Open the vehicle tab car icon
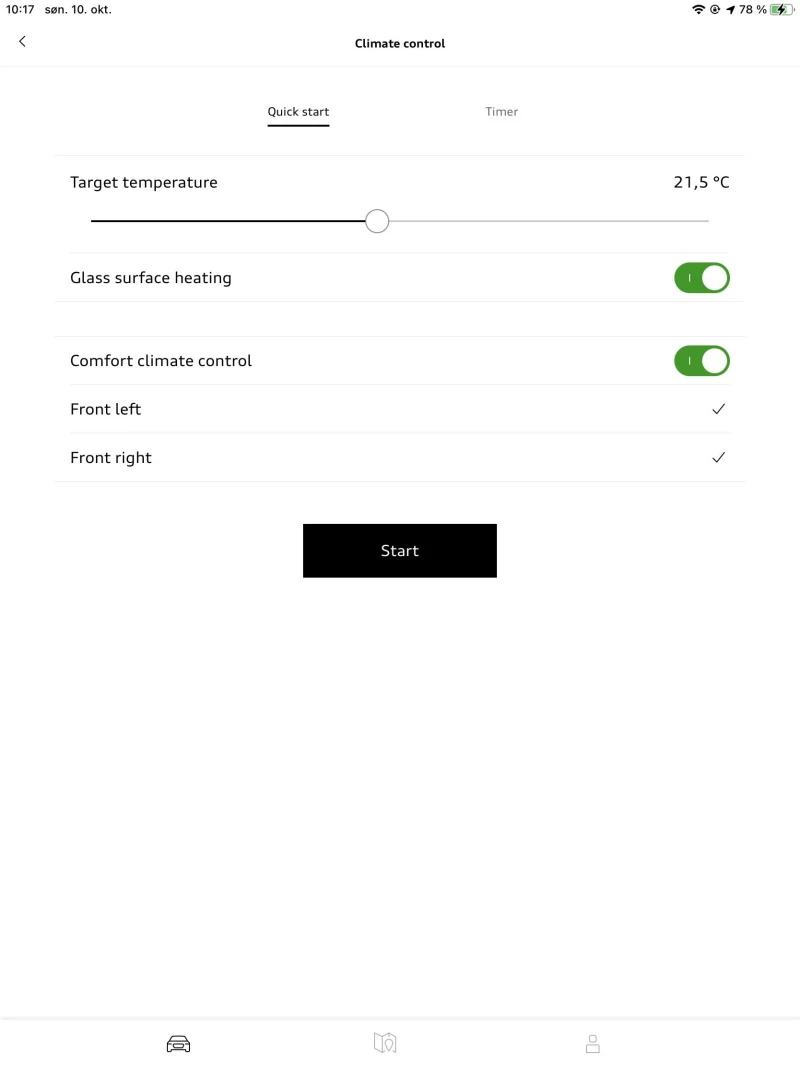Image resolution: width=800 pixels, height=1067 pixels. [x=178, y=1044]
